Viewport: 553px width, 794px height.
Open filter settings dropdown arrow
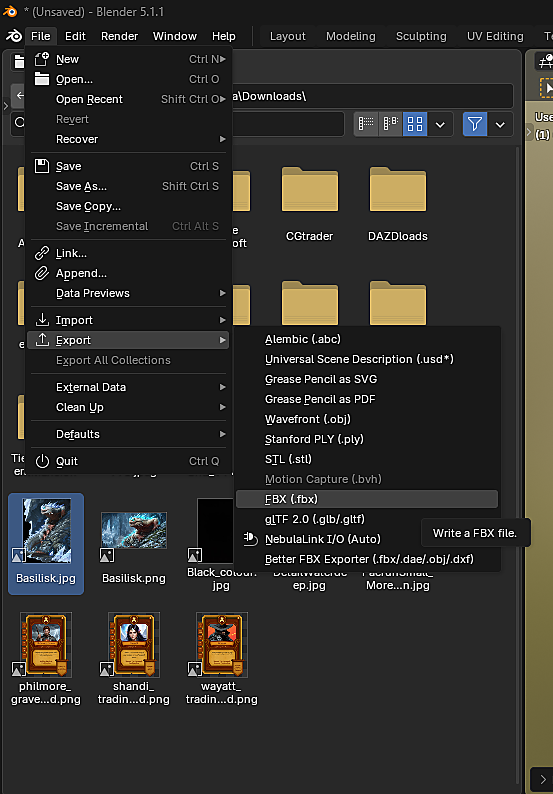pos(500,125)
